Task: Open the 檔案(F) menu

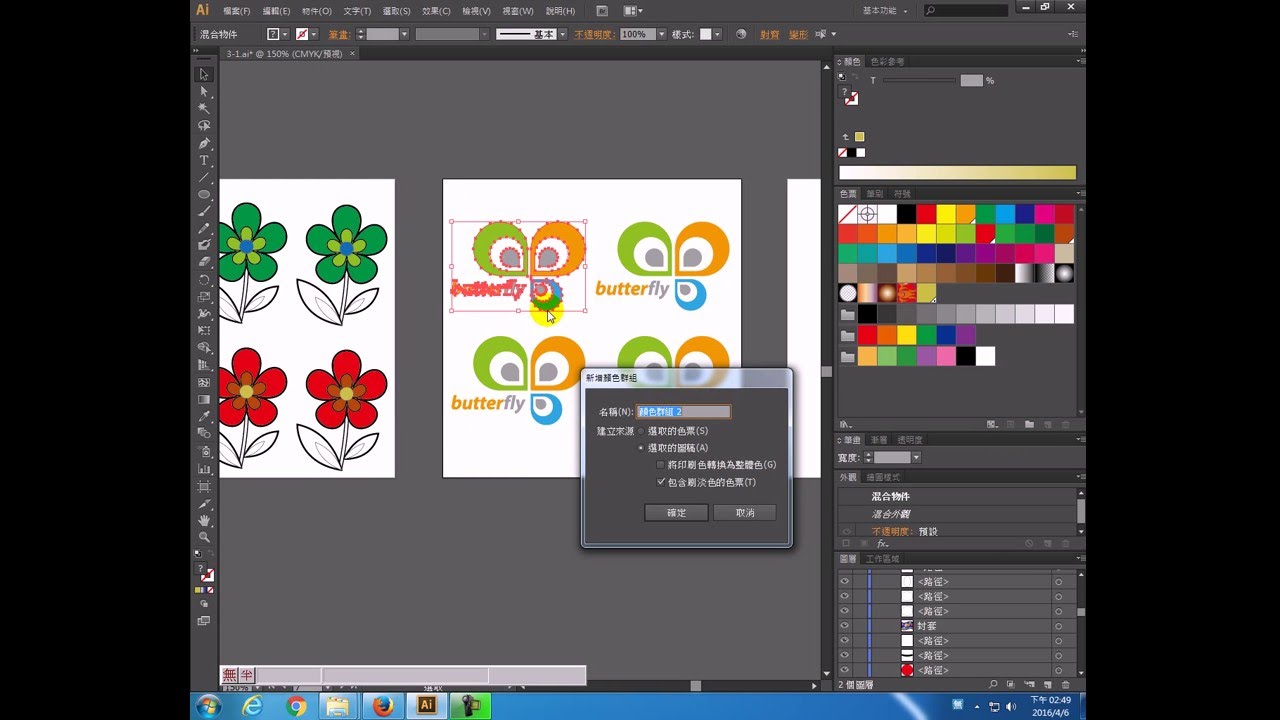Action: pyautogui.click(x=237, y=11)
